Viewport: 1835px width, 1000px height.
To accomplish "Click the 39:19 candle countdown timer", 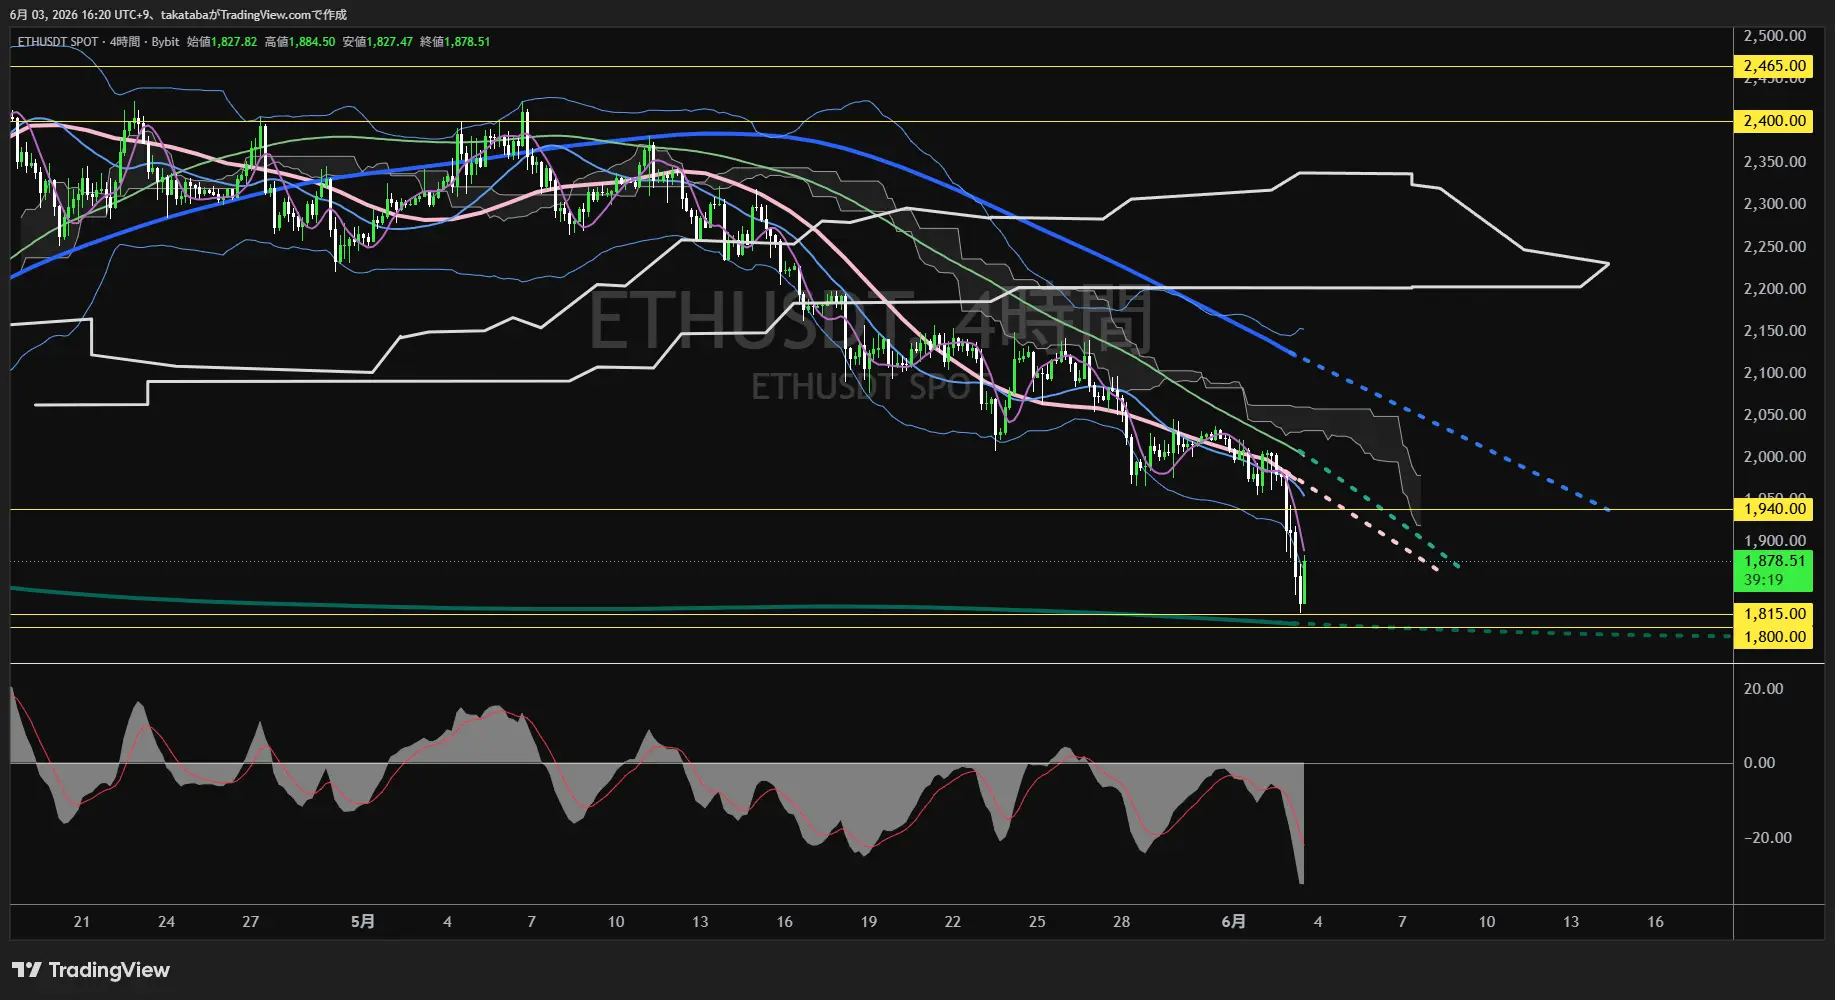I will [x=1763, y=580].
